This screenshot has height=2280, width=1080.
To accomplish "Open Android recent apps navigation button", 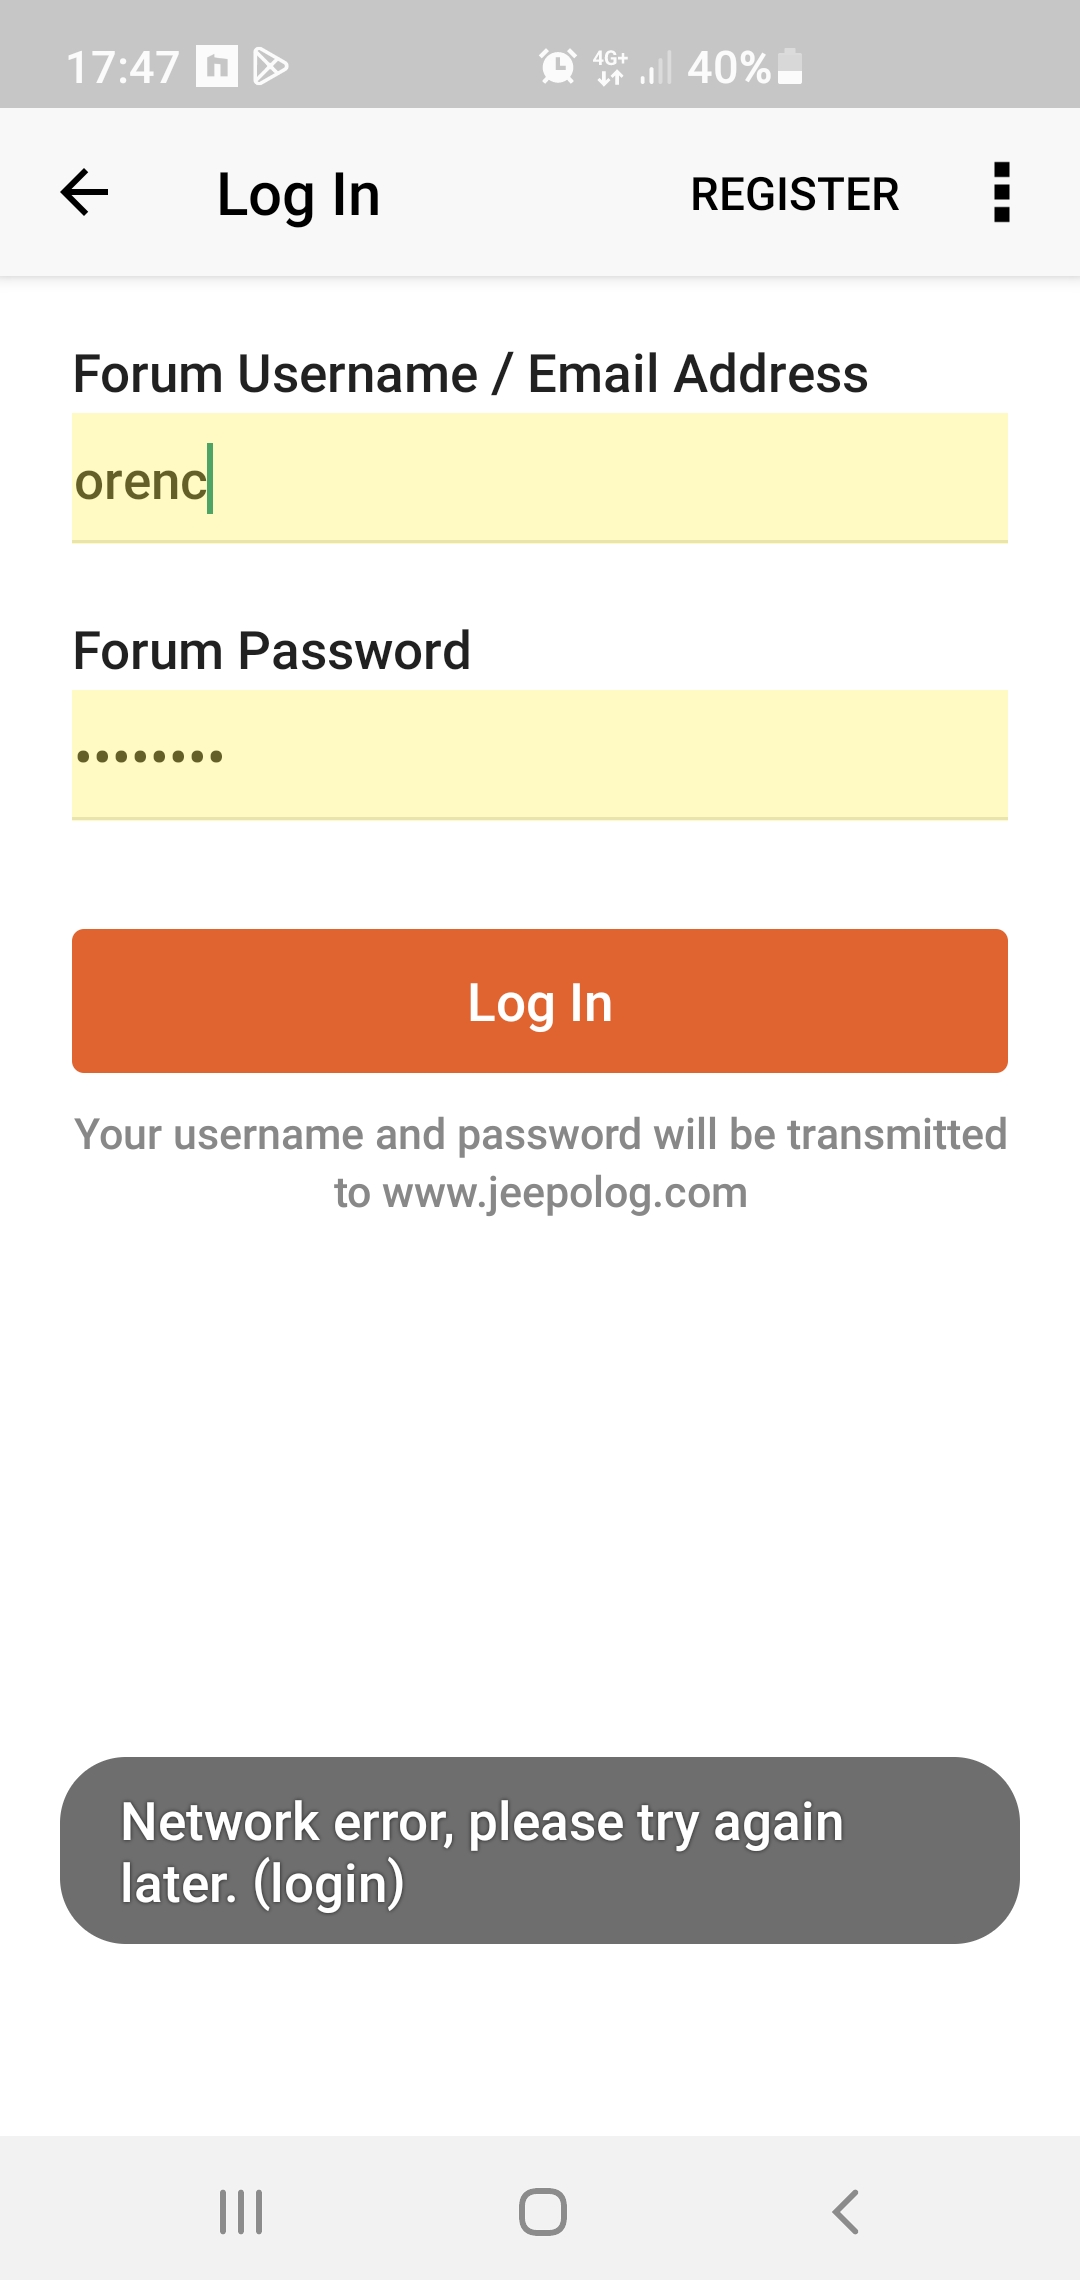I will point(241,2211).
